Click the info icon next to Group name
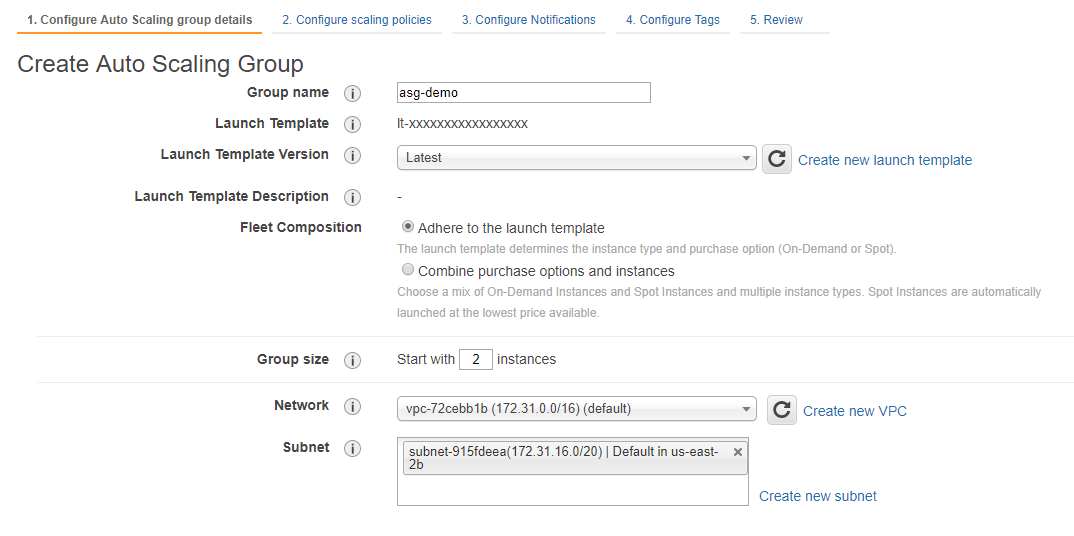 [x=352, y=93]
